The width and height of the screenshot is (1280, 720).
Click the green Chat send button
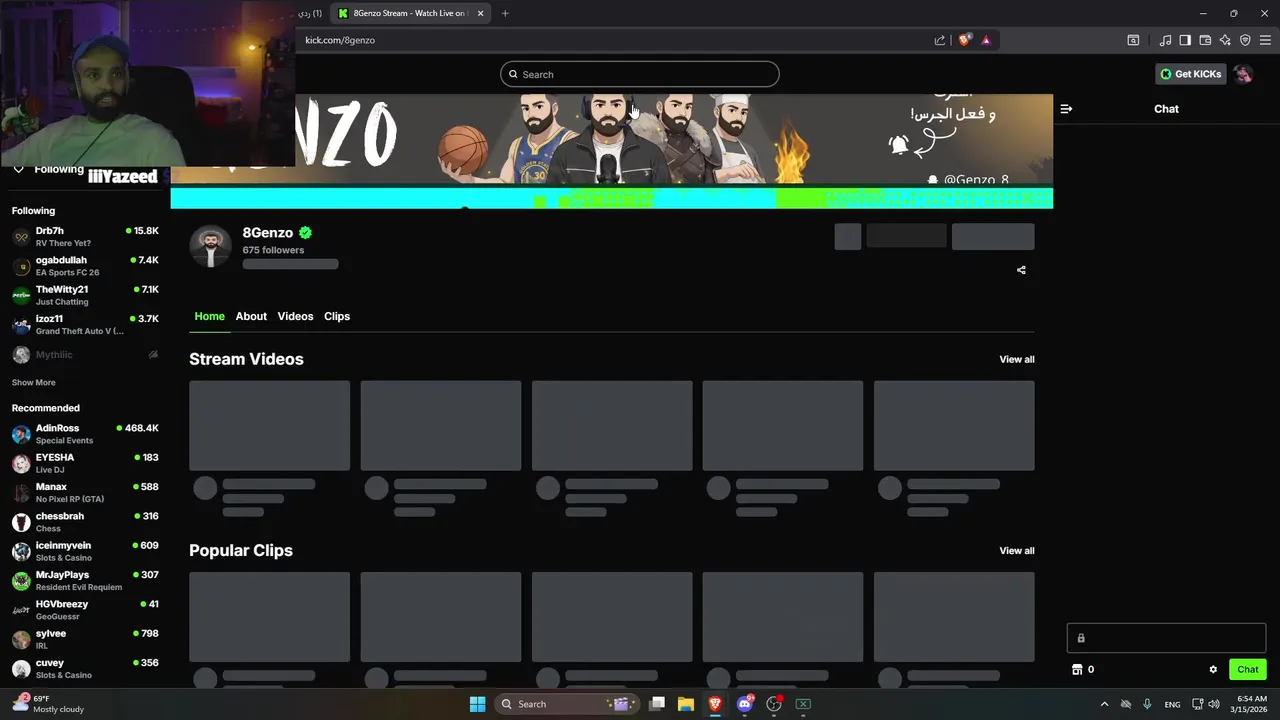(1247, 670)
